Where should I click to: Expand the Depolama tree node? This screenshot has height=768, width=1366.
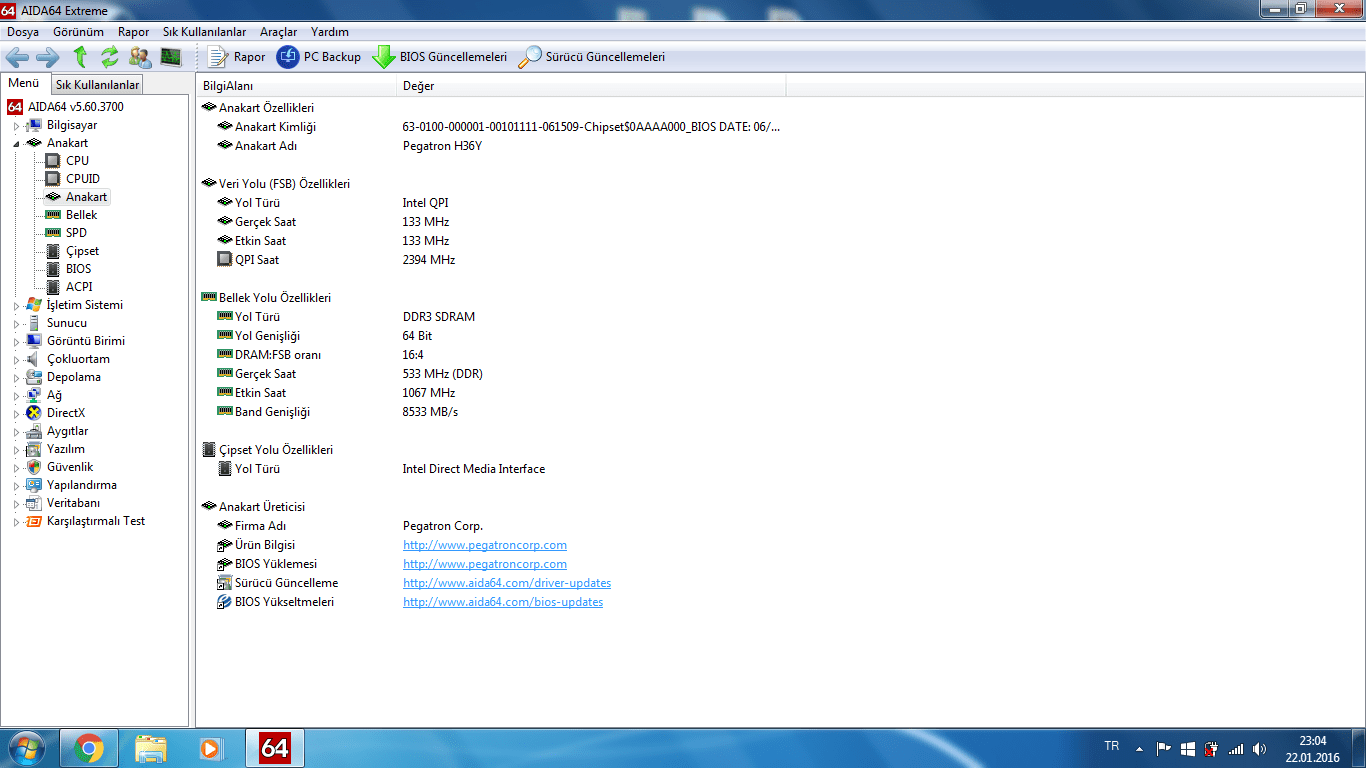click(16, 377)
